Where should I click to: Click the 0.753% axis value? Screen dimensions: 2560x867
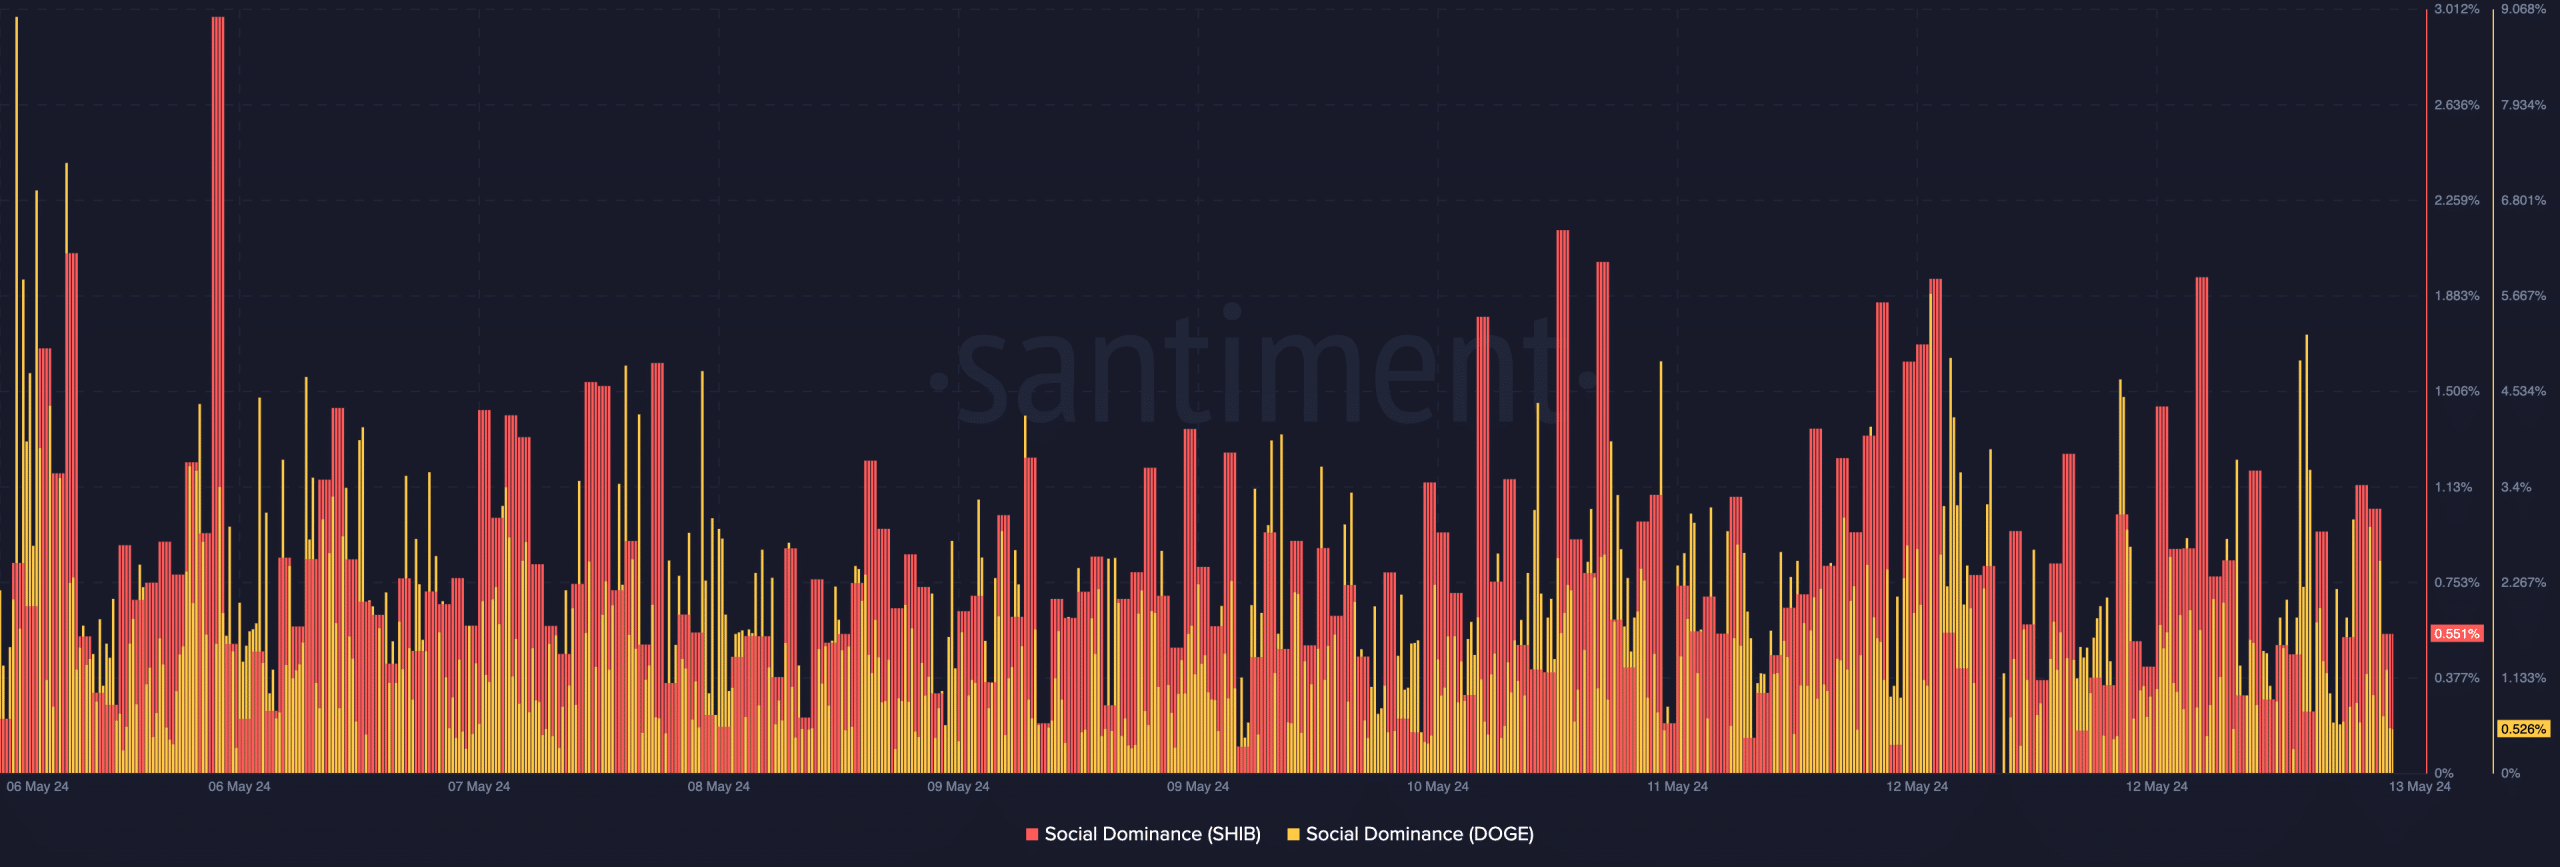(2457, 582)
